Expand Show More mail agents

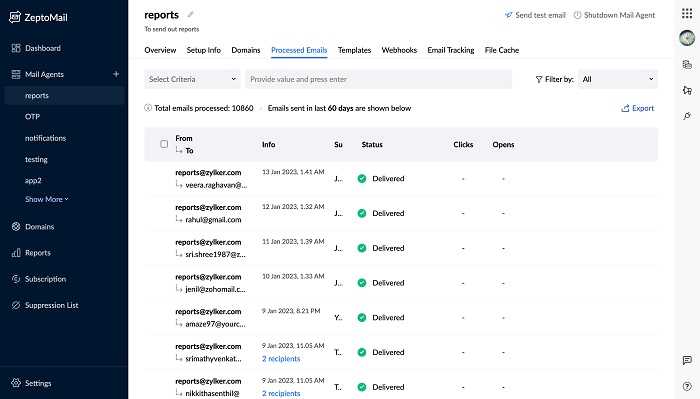46,200
